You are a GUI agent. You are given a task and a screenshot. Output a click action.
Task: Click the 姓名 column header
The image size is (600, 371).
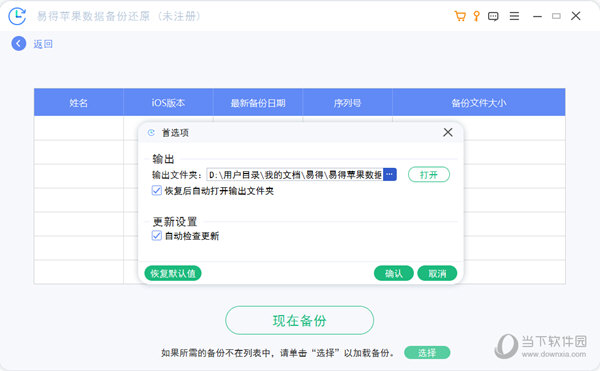point(78,103)
